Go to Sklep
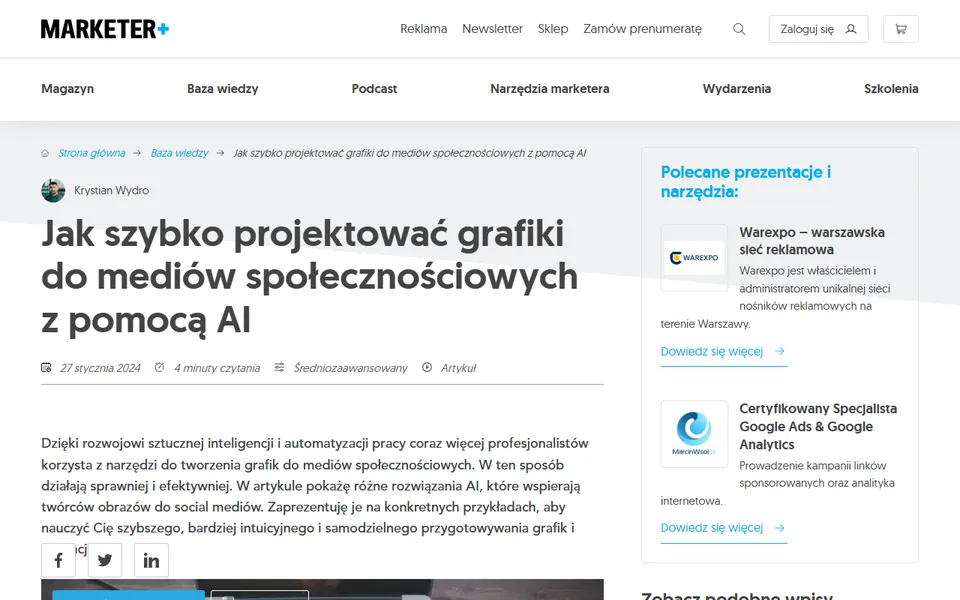This screenshot has height=600, width=960. click(553, 29)
